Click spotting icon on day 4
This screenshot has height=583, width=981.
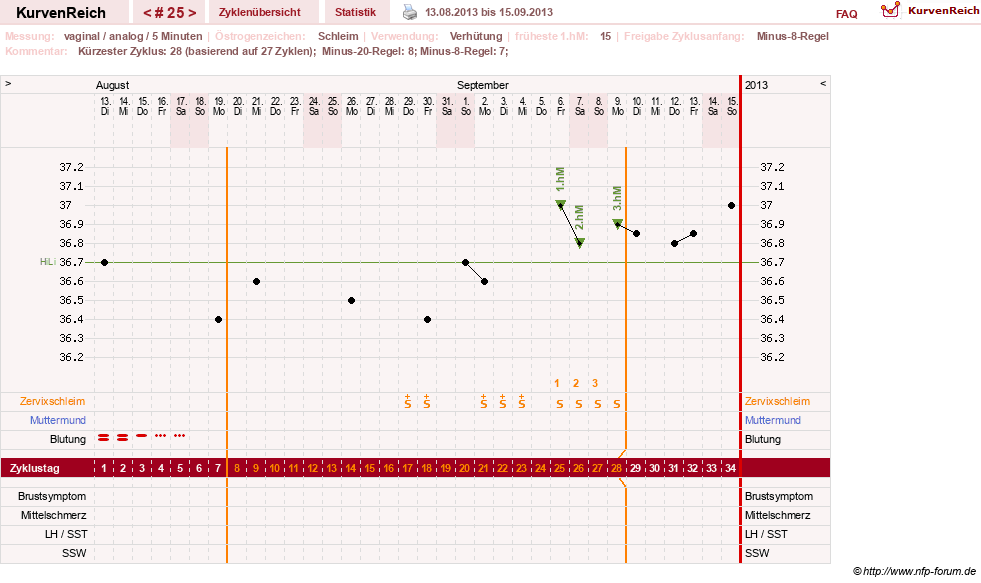click(x=161, y=435)
